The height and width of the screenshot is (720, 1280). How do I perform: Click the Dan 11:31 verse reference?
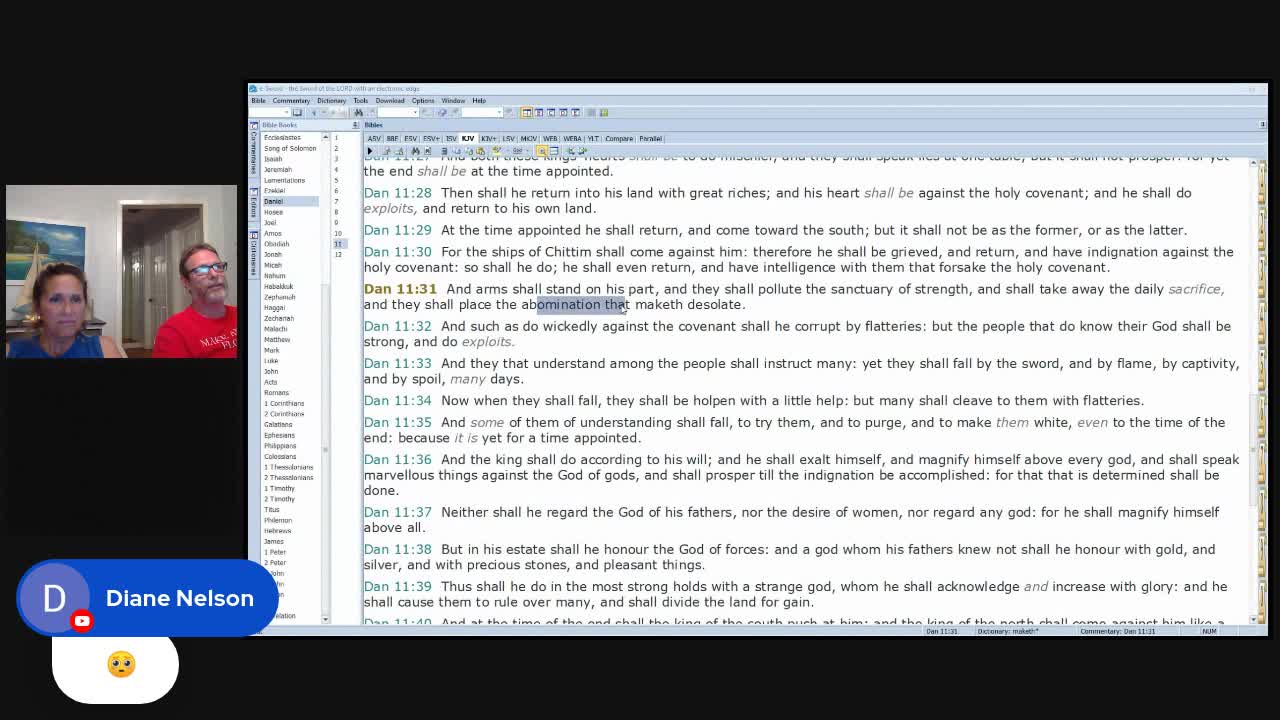(400, 289)
